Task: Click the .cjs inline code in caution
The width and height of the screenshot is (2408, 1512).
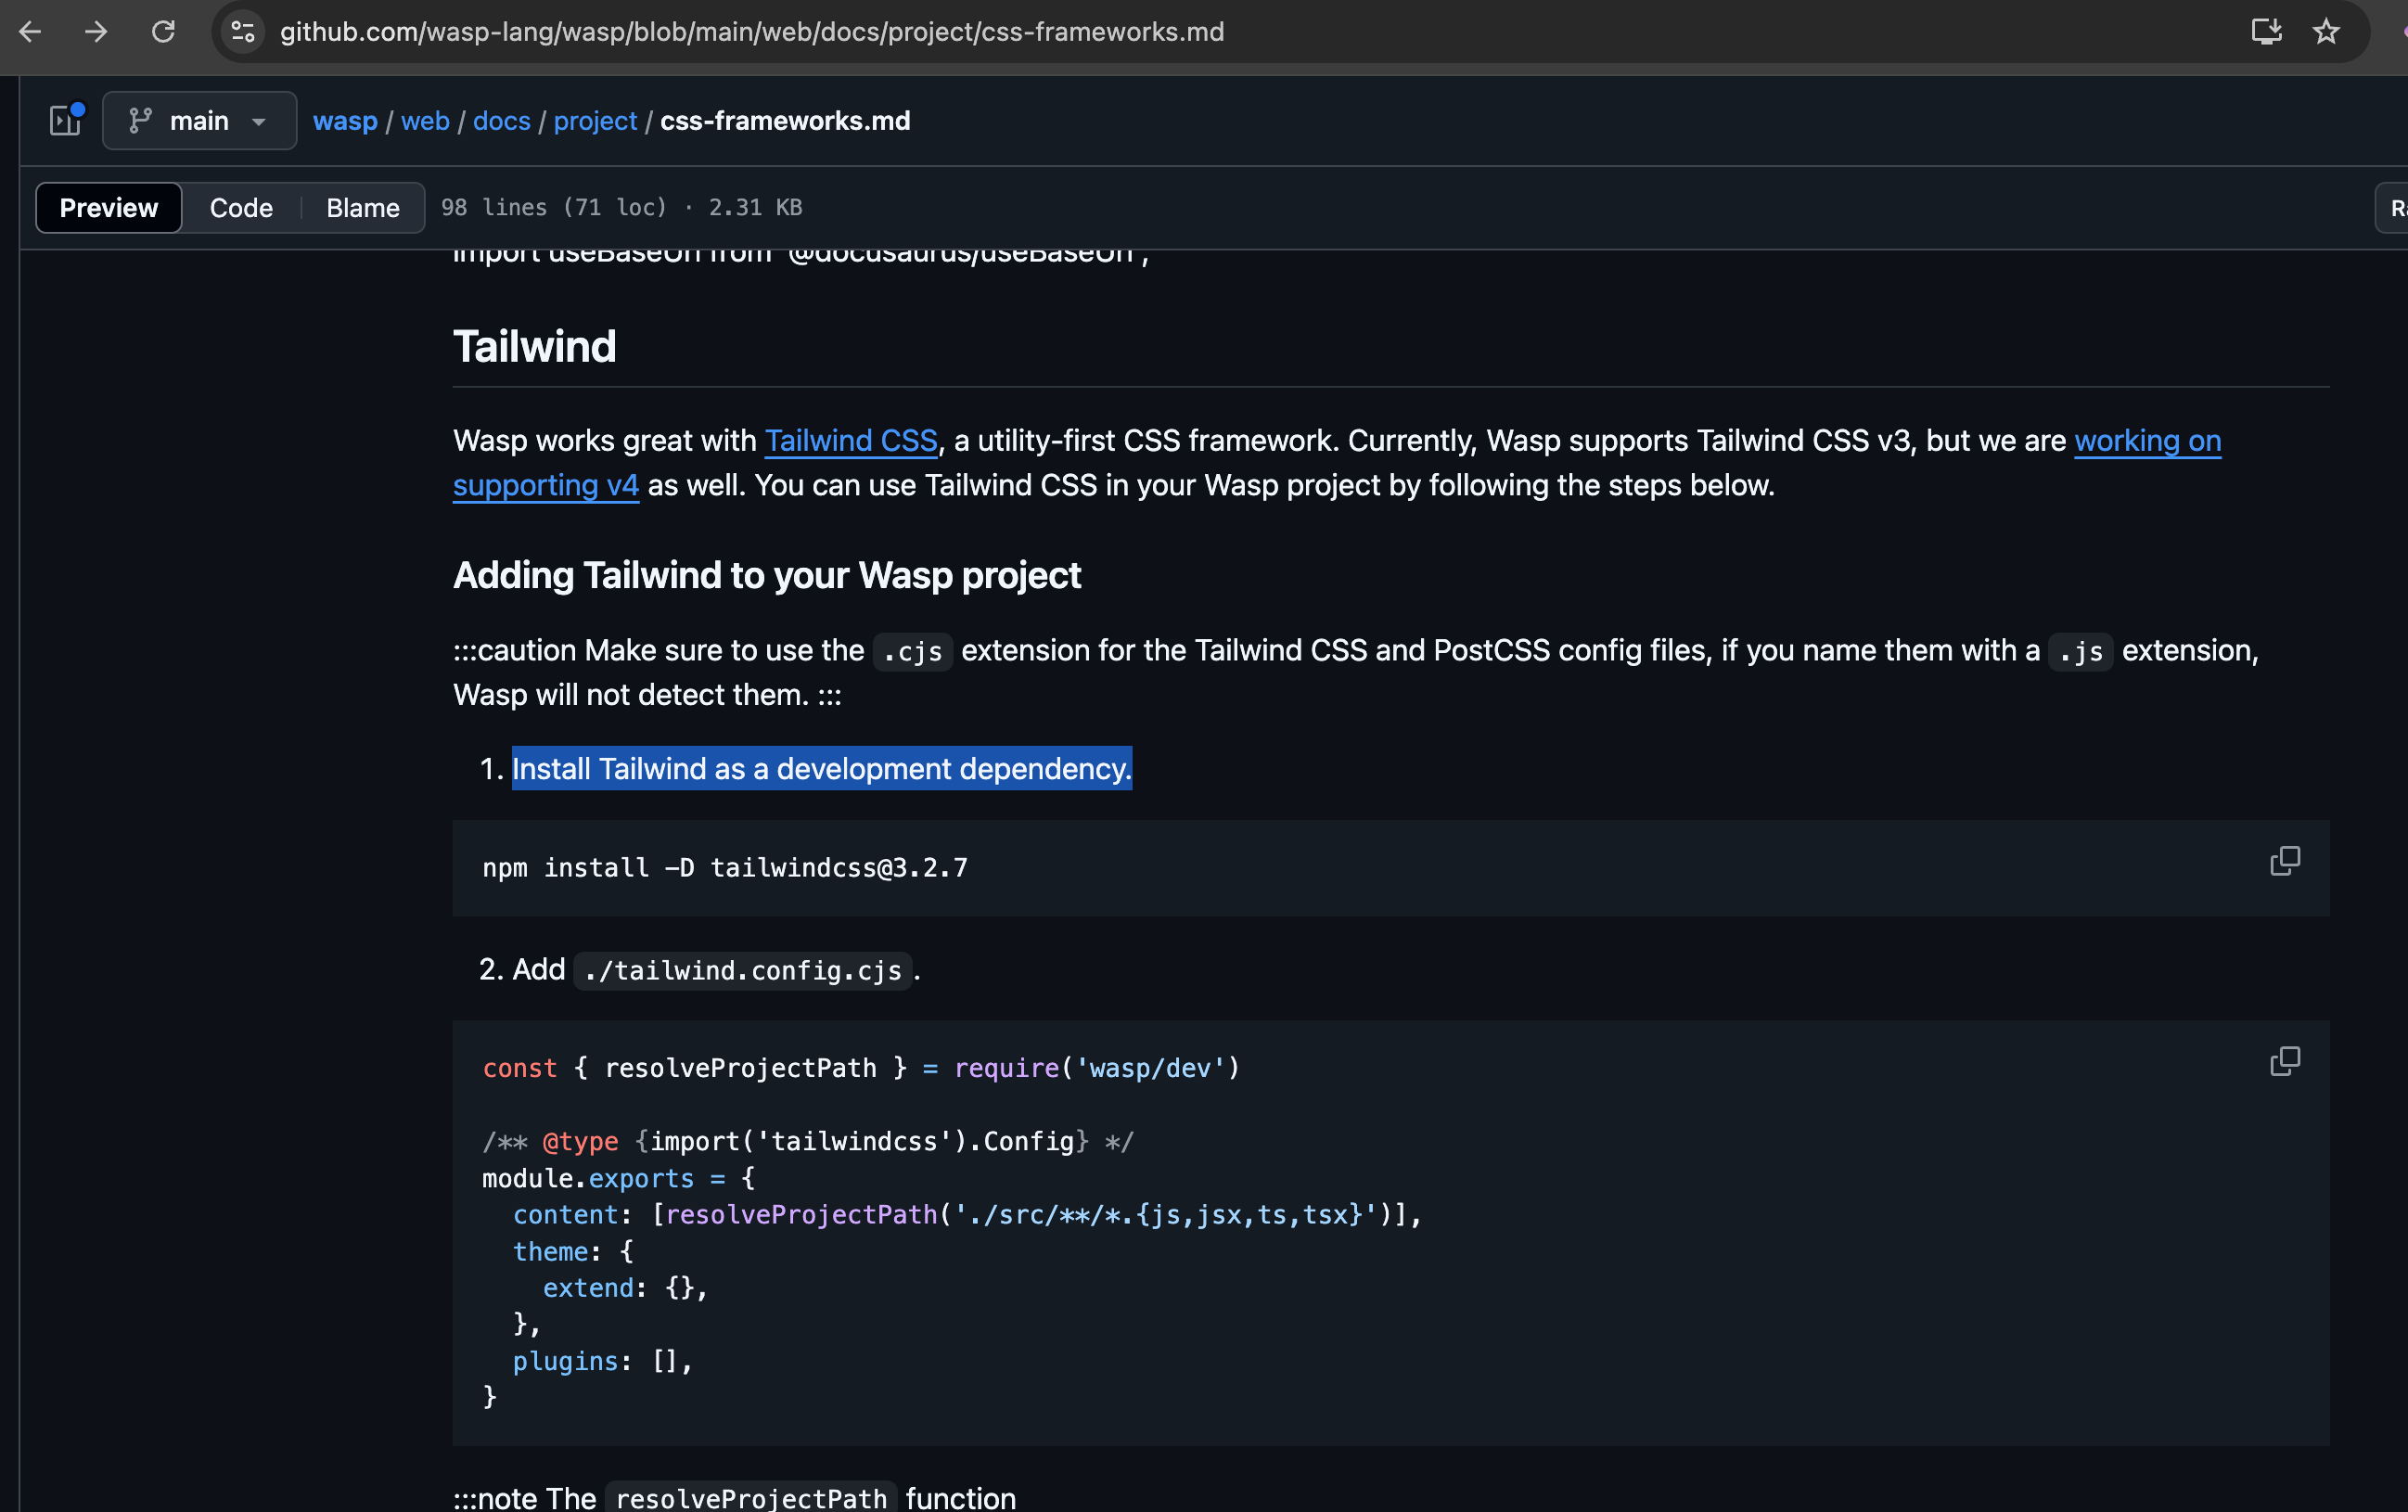Action: click(x=912, y=652)
